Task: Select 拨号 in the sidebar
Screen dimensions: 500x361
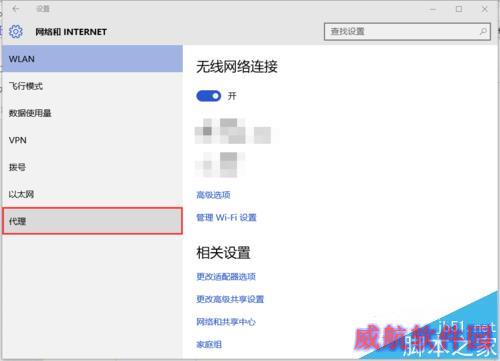Action: 93,167
